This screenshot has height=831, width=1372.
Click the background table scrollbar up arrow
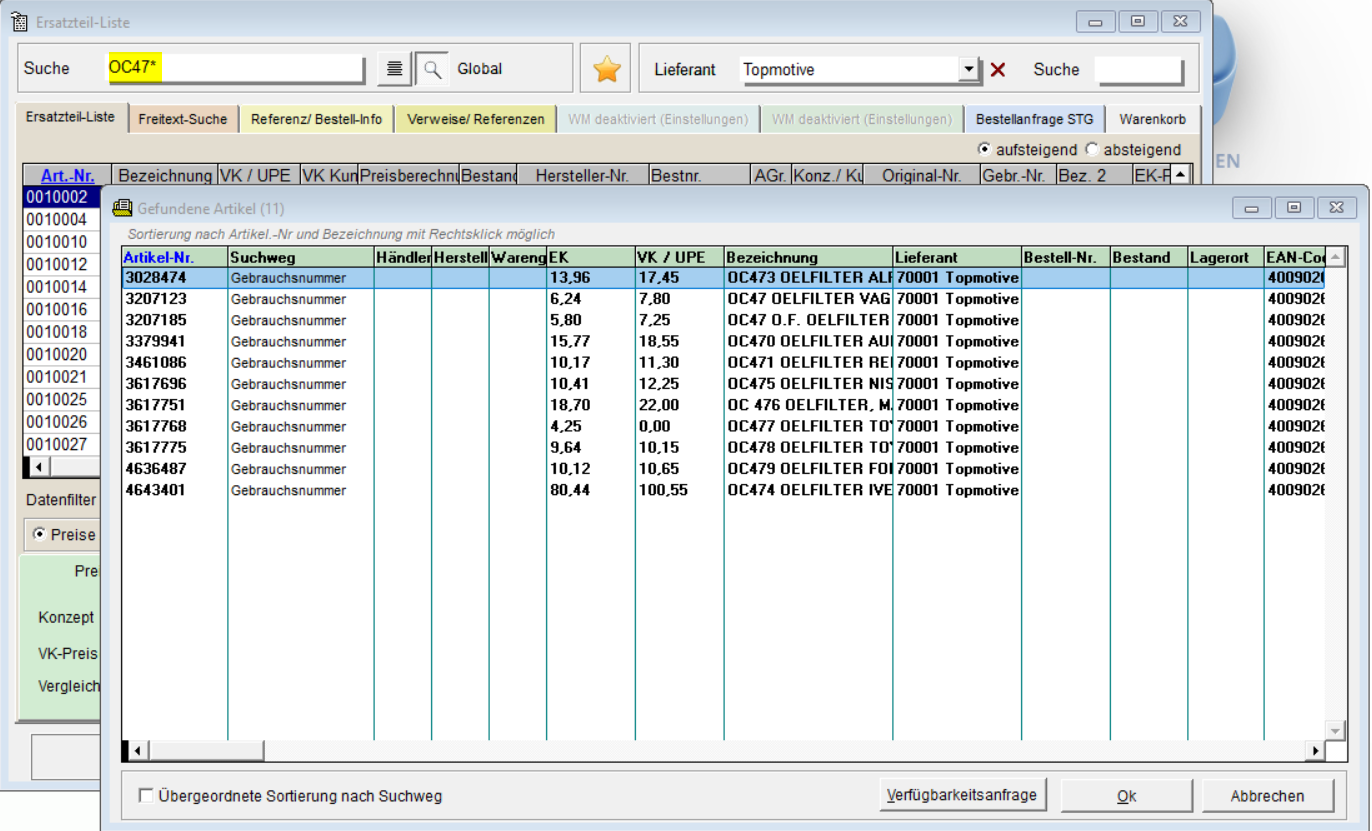tap(1181, 175)
